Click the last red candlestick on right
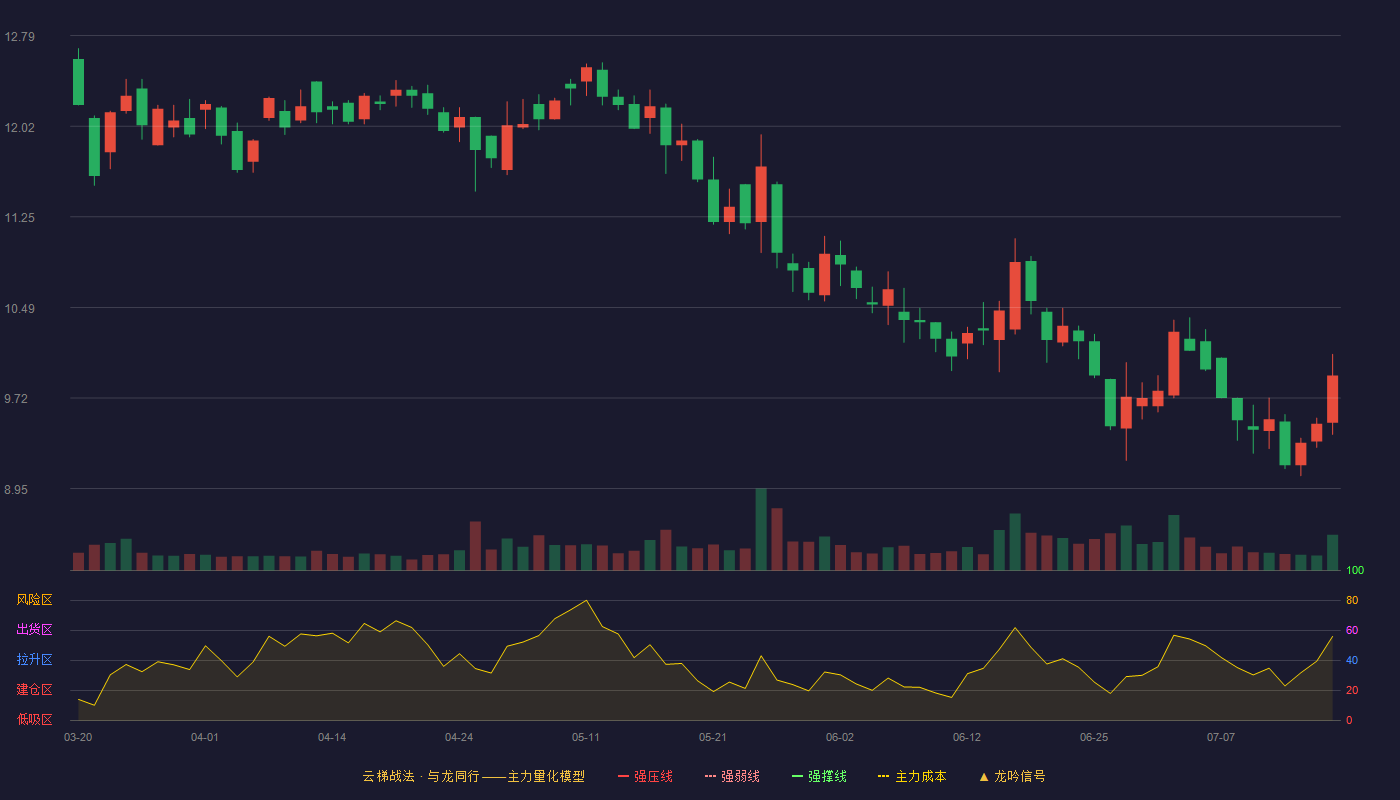 (1333, 399)
